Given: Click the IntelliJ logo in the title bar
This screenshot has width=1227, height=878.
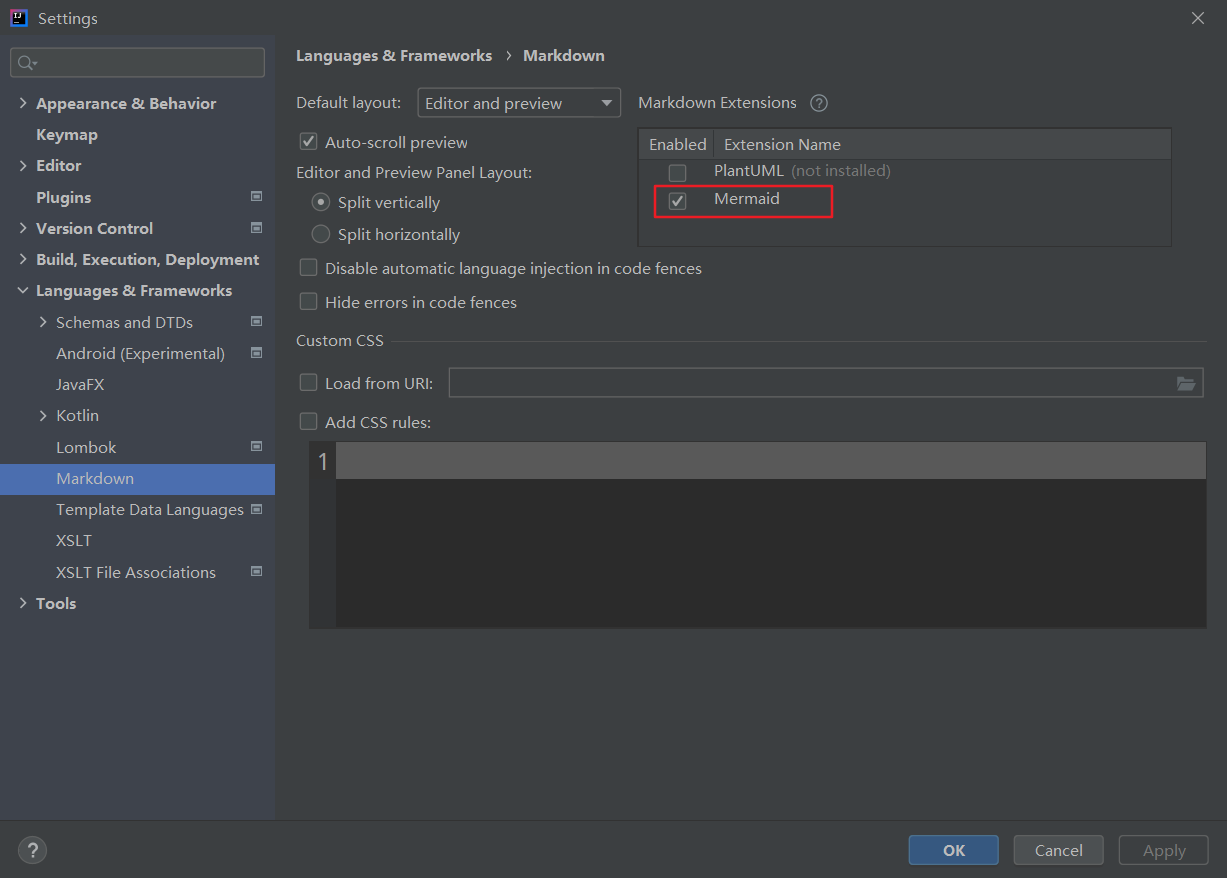Looking at the screenshot, I should [x=18, y=17].
